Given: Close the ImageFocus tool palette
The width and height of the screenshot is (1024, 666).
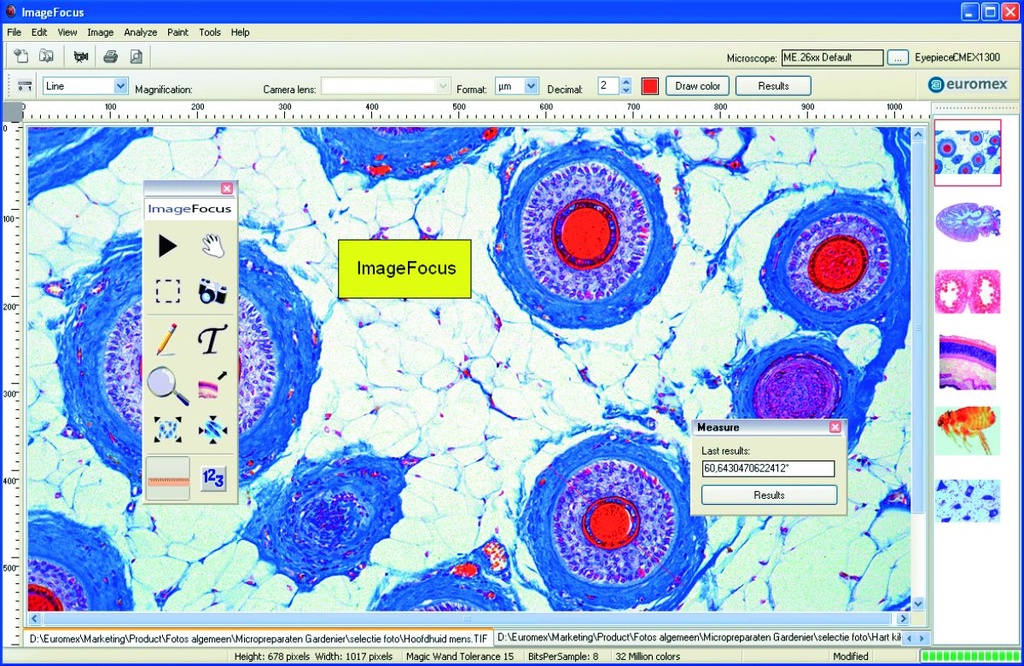Looking at the screenshot, I should click(227, 189).
